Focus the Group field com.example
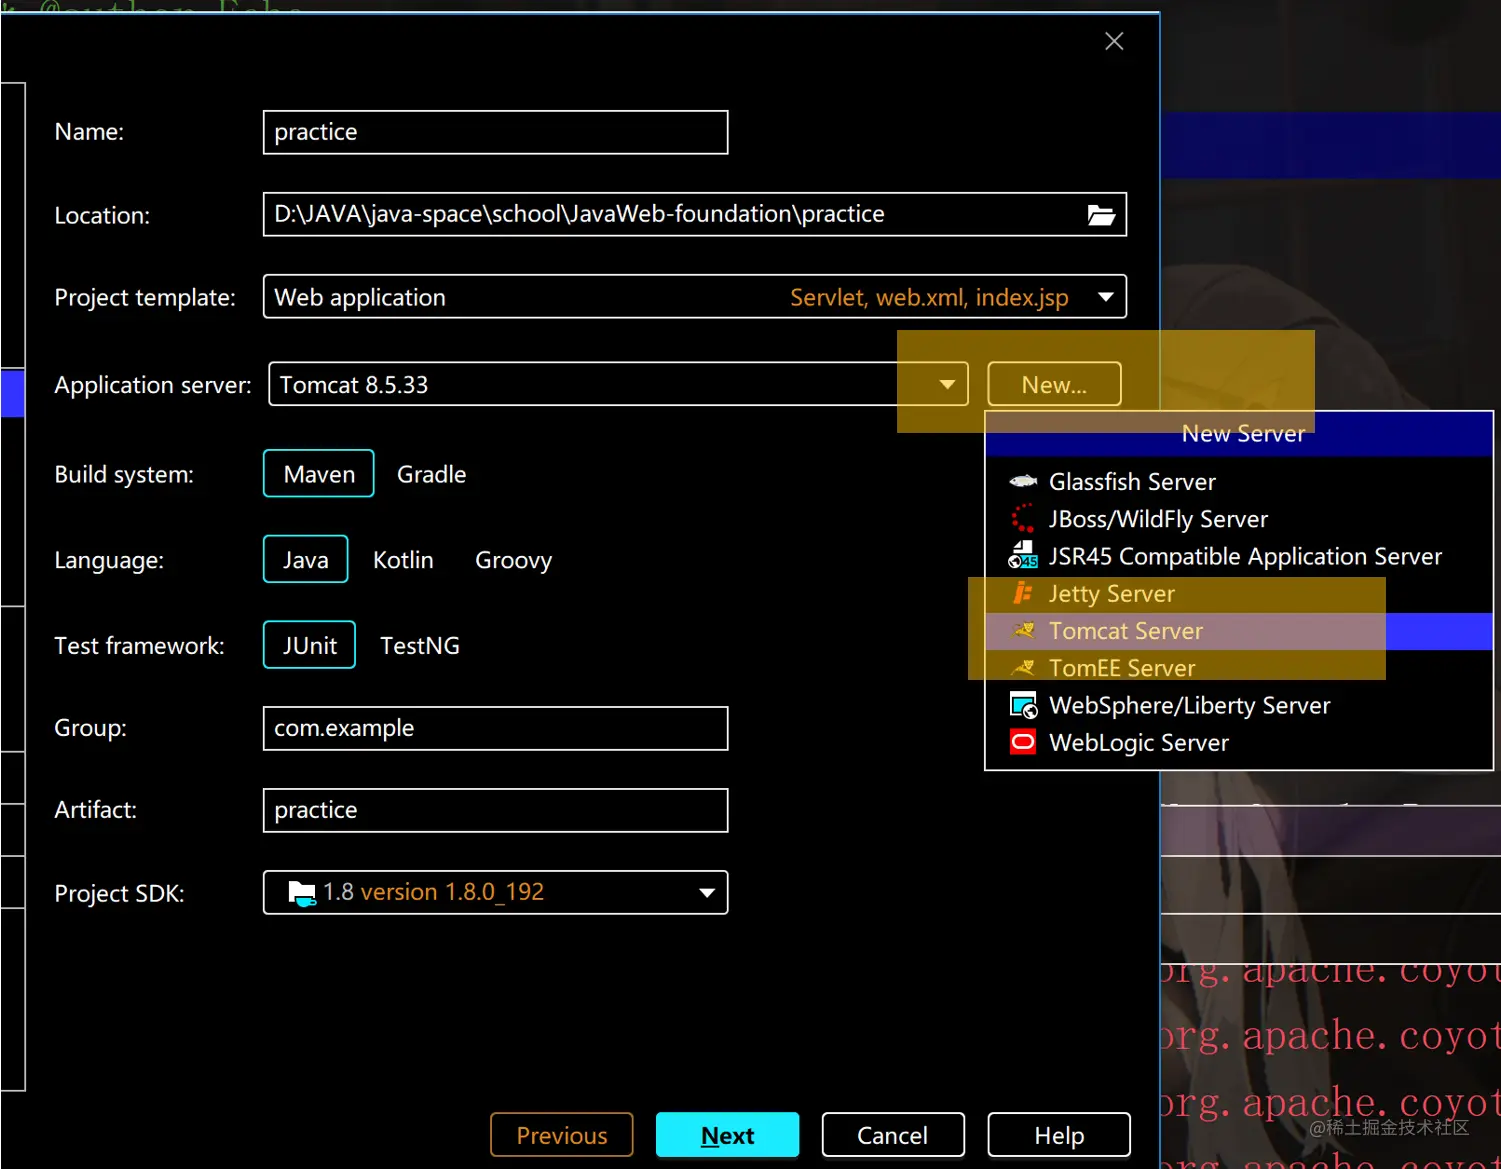Viewport: 1501px width, 1169px height. [495, 728]
